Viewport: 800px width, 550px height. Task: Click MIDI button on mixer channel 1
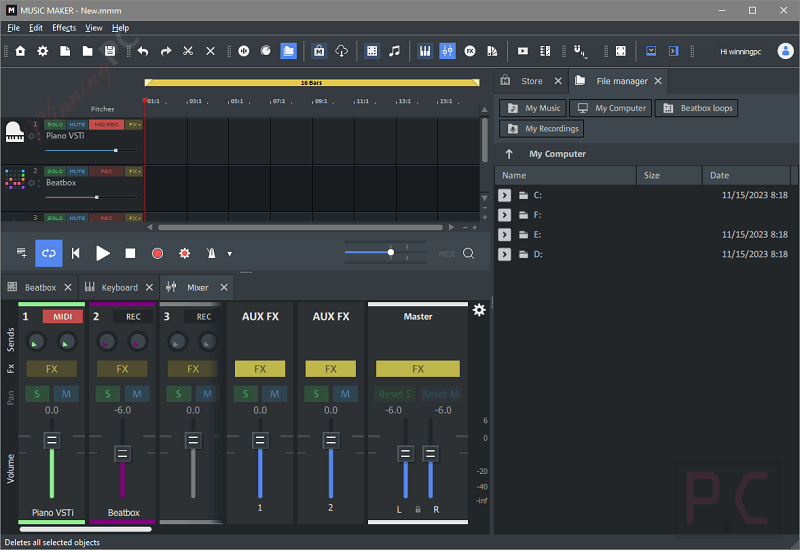63,317
